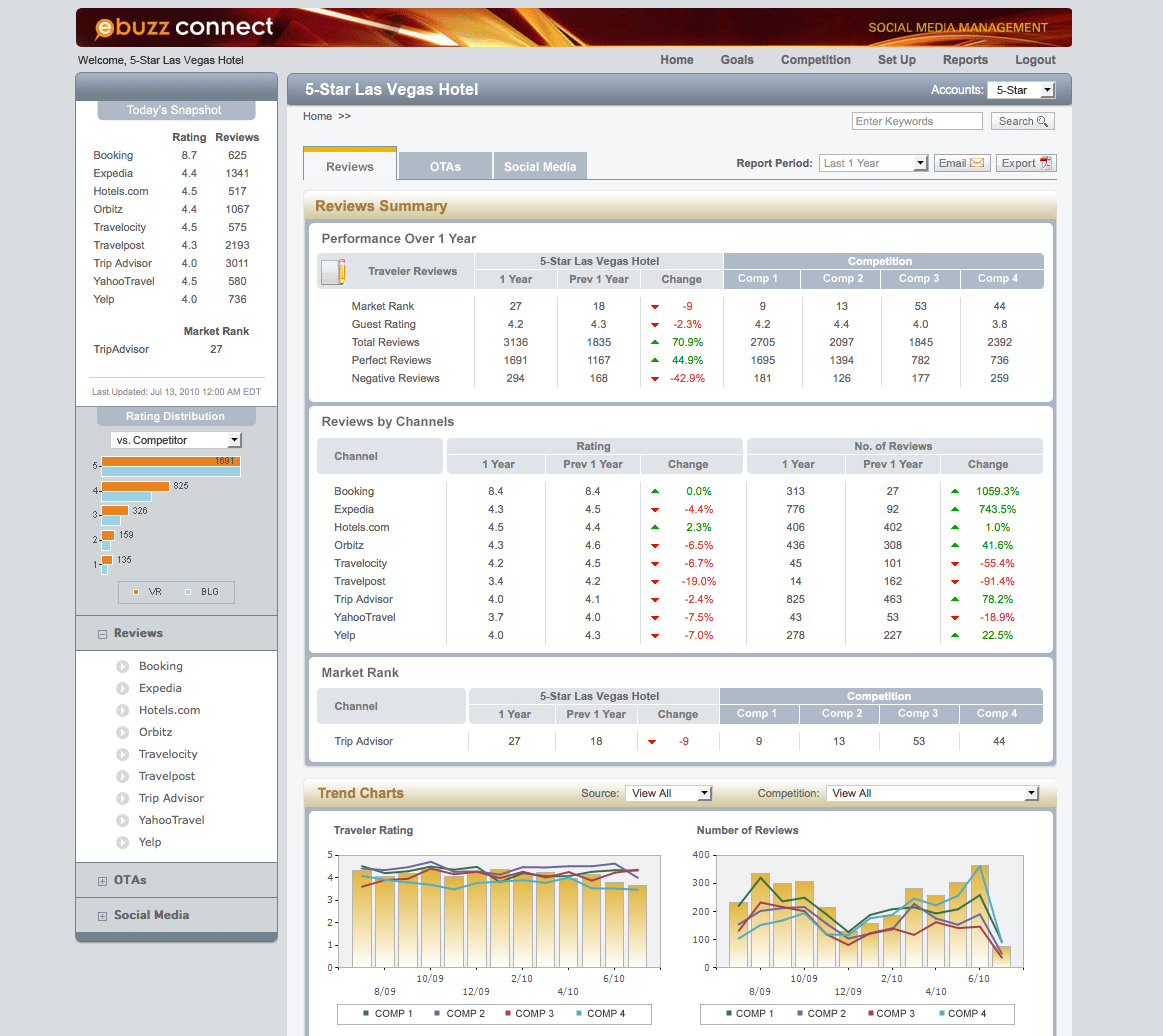The height and width of the screenshot is (1036, 1163).
Task: Click the orange VR legend swatch
Action: (136, 592)
